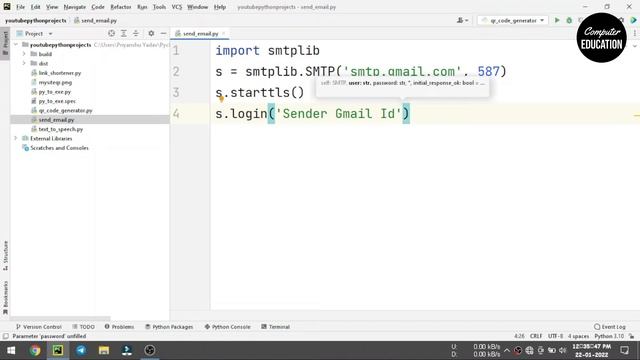Viewport: 640px width, 360px height.
Task: Click the 4 spaces indent indicator
Action: pyautogui.click(x=578, y=336)
